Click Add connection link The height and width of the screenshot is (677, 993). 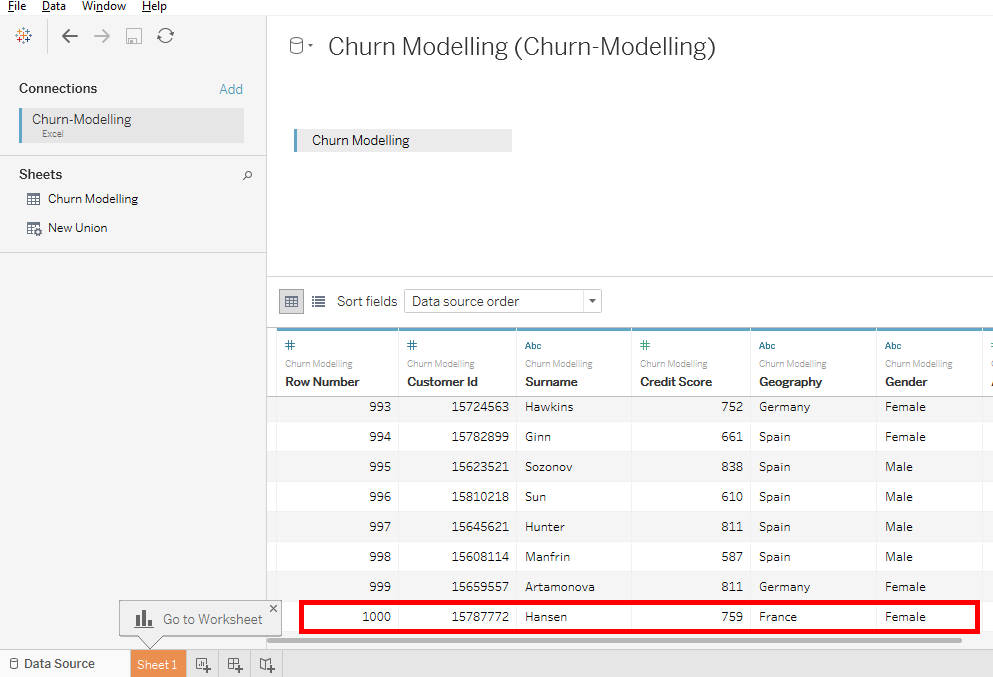point(231,89)
